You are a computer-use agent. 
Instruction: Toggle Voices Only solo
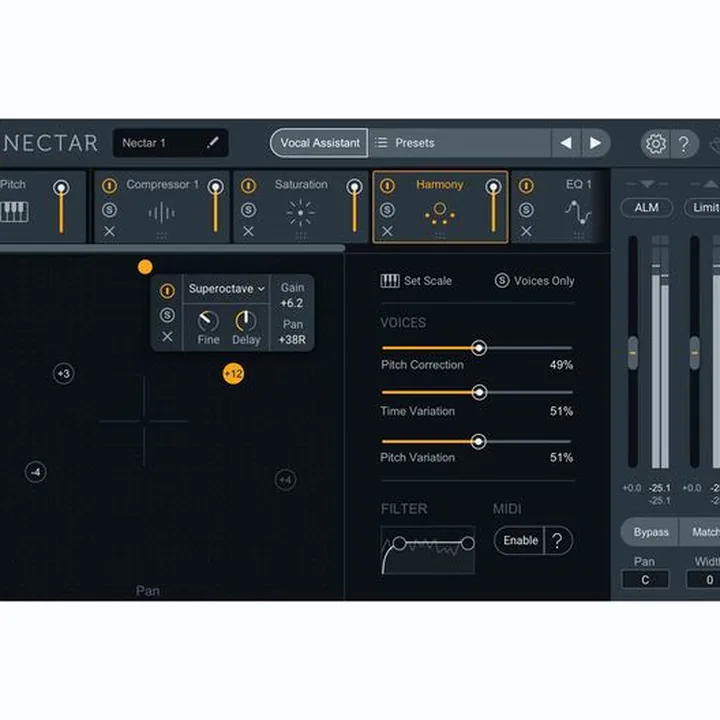click(534, 281)
